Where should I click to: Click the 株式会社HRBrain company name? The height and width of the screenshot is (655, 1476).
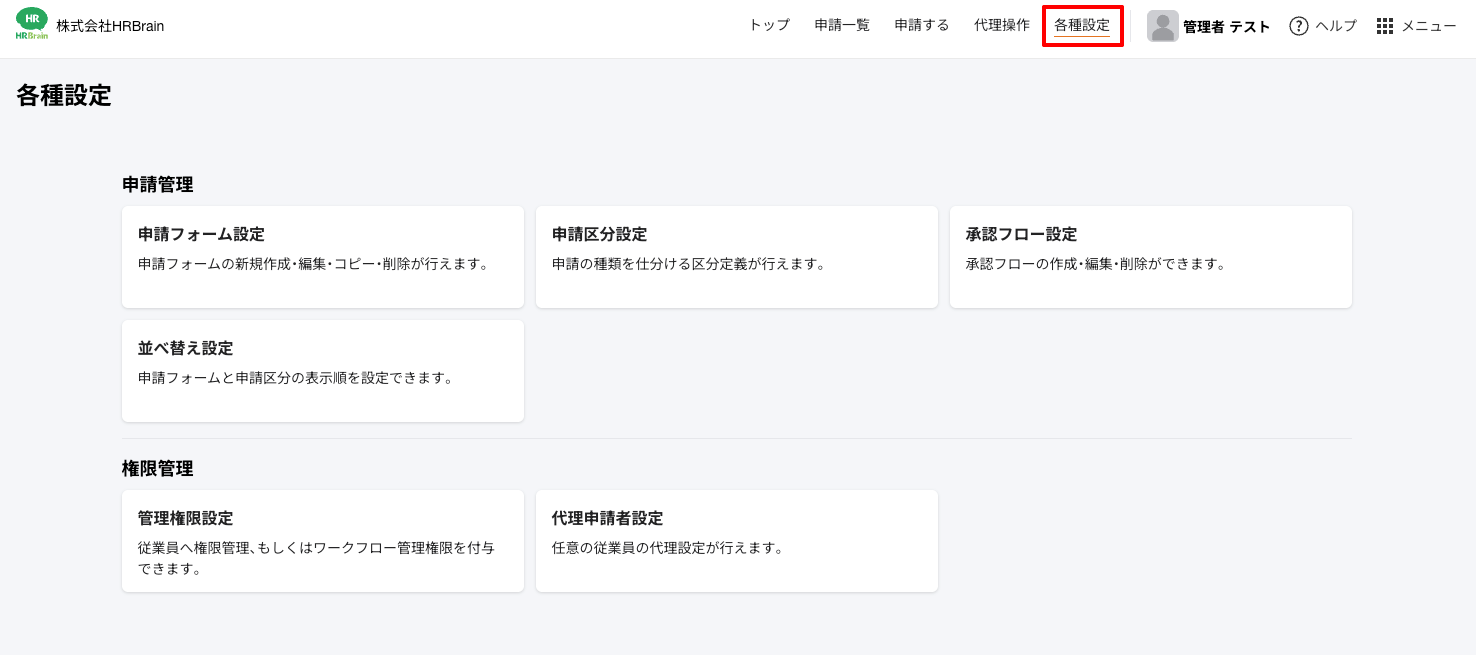coord(110,26)
